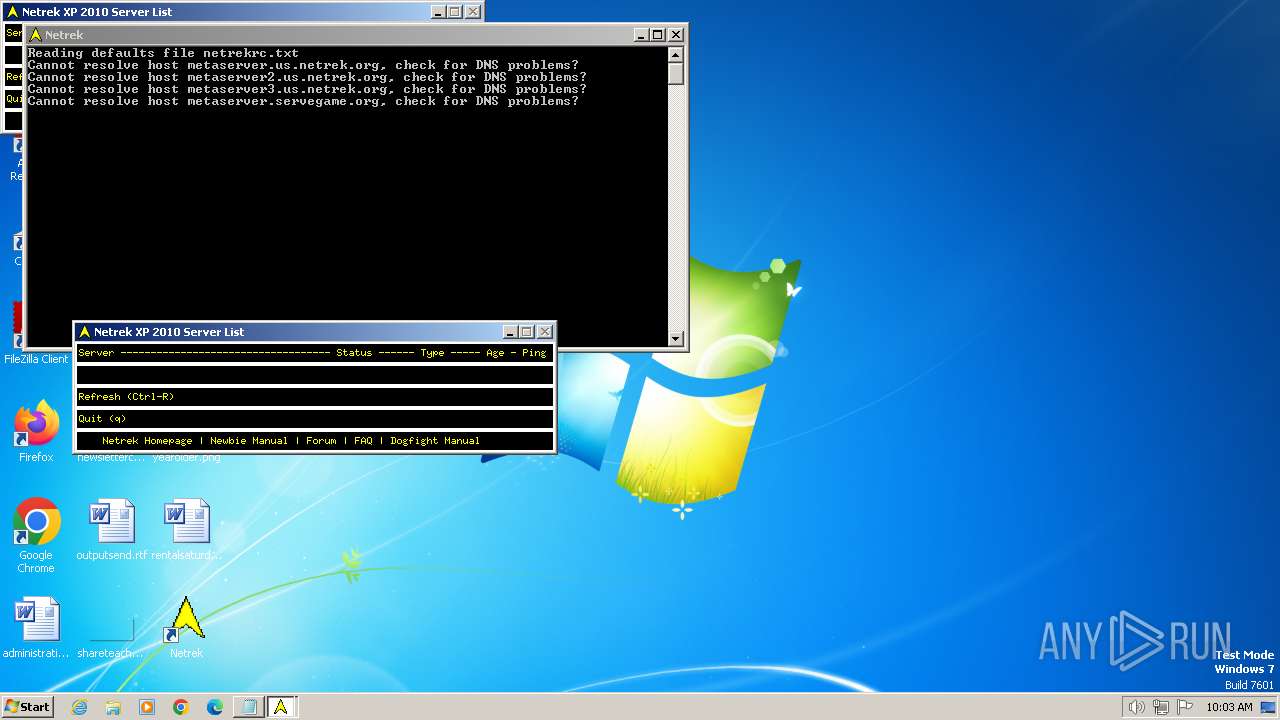Click the metaserver.servegame.org error line

(303, 101)
